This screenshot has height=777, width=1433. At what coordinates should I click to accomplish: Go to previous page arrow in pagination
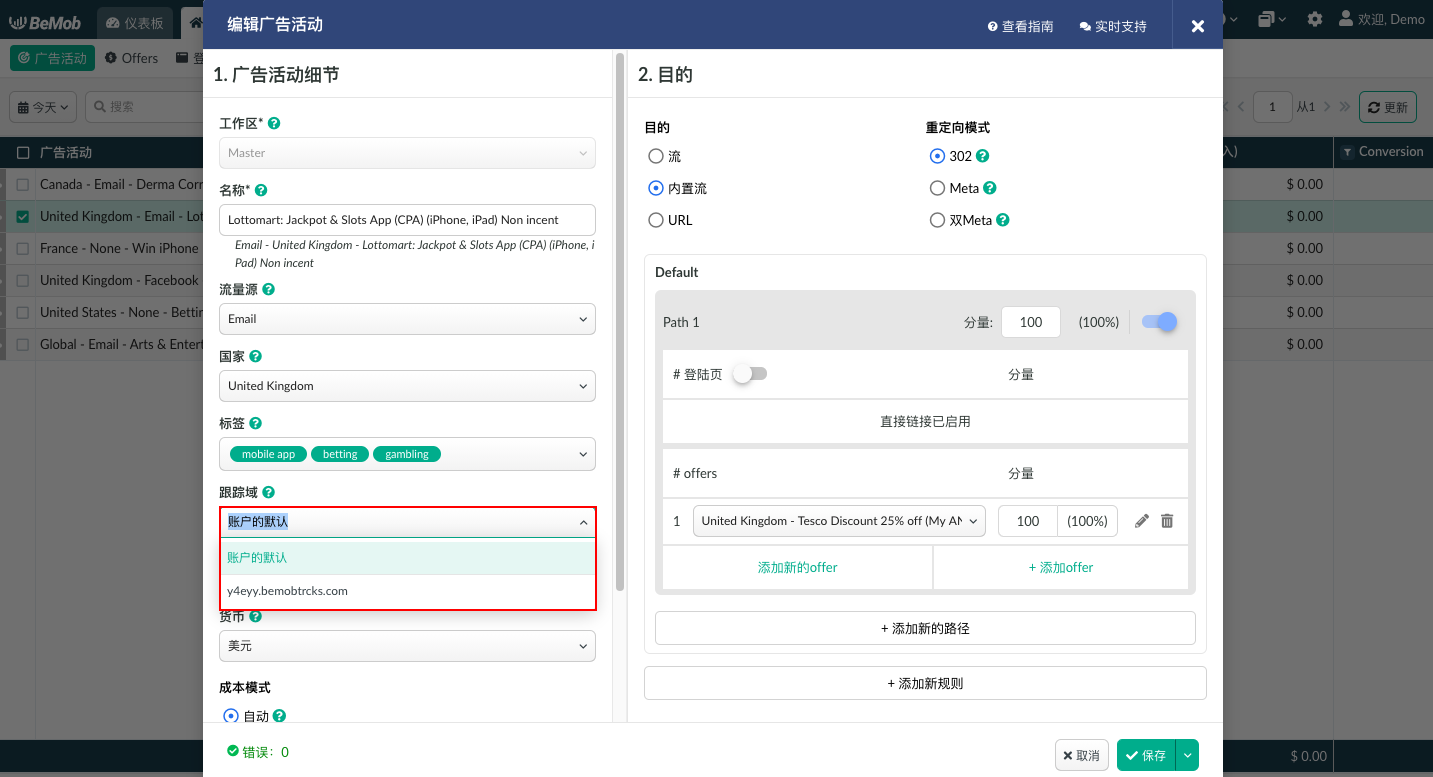point(1240,106)
